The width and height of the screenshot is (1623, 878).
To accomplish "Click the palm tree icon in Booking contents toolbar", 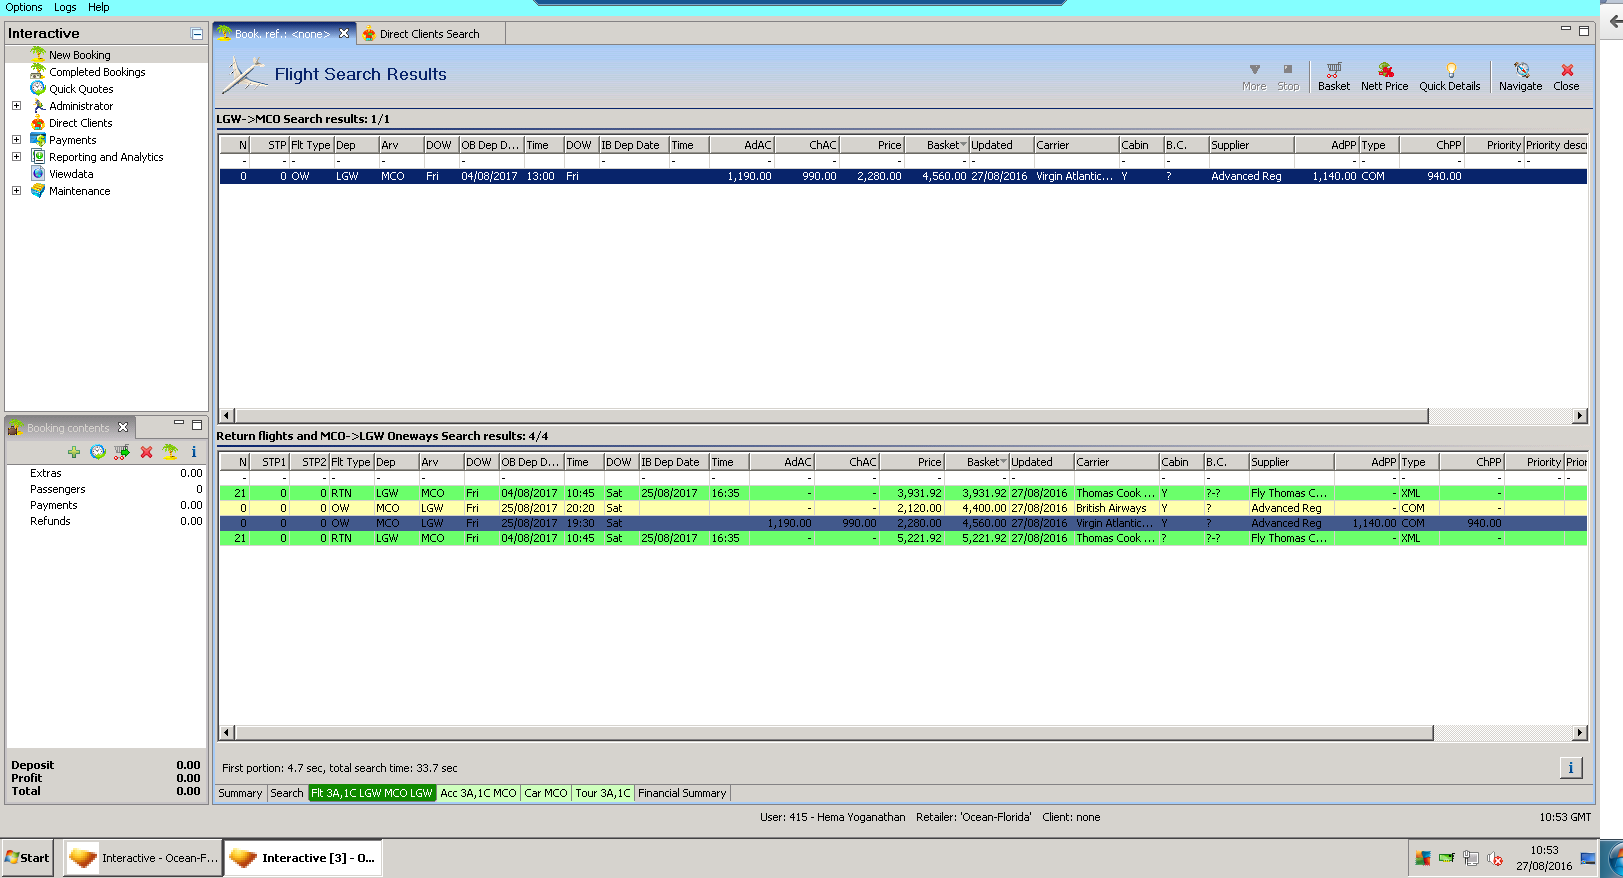I will (x=170, y=452).
